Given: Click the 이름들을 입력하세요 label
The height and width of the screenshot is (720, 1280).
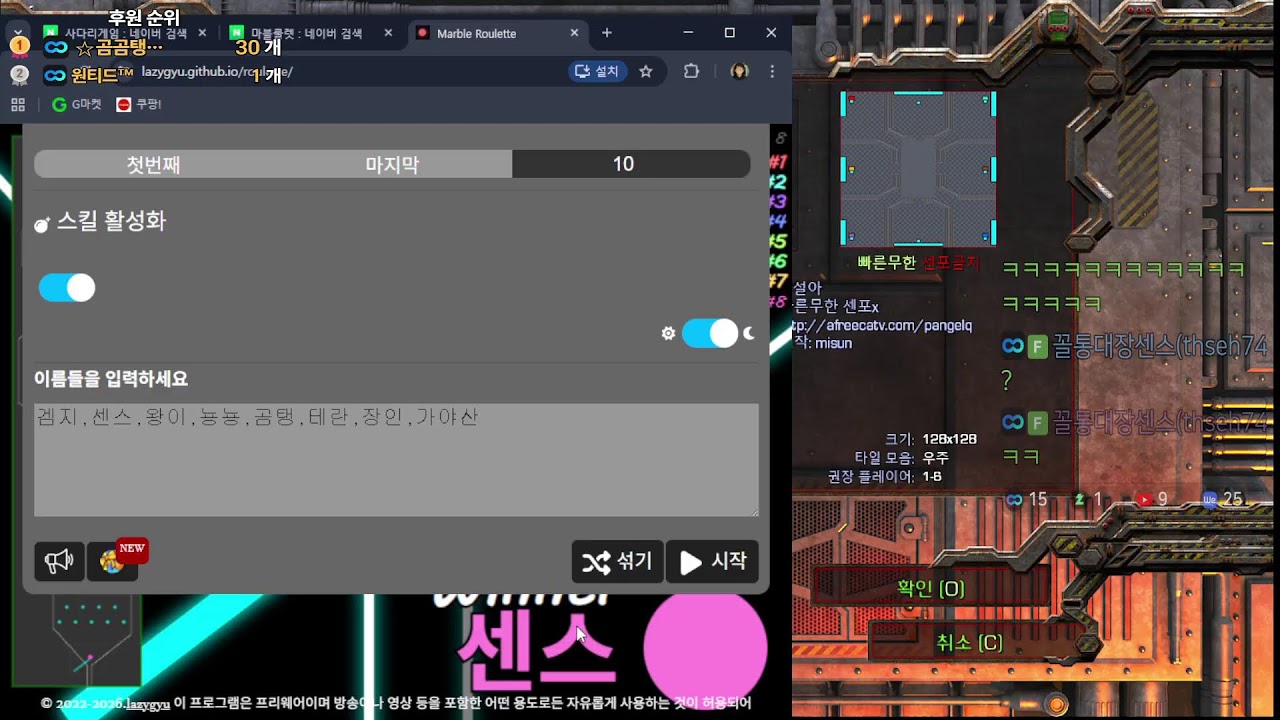Looking at the screenshot, I should [111, 379].
